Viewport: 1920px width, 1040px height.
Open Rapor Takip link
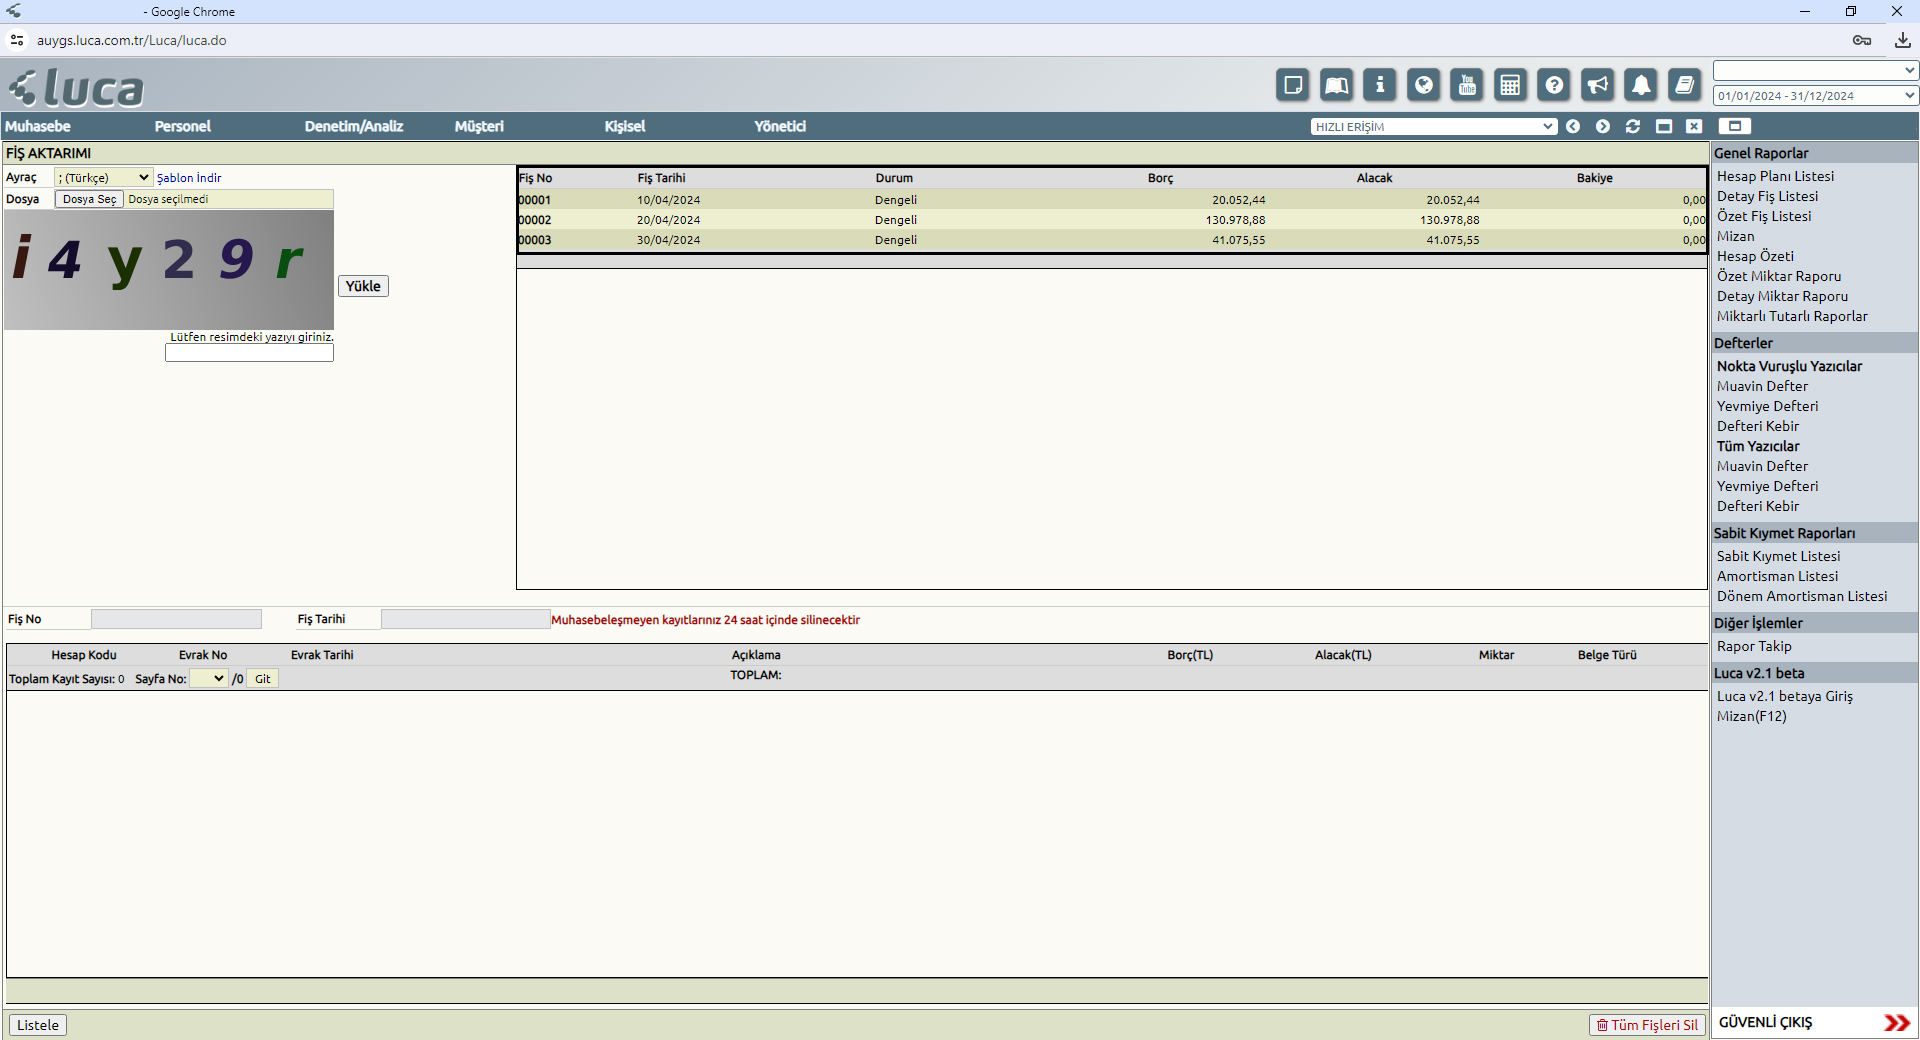click(x=1754, y=646)
